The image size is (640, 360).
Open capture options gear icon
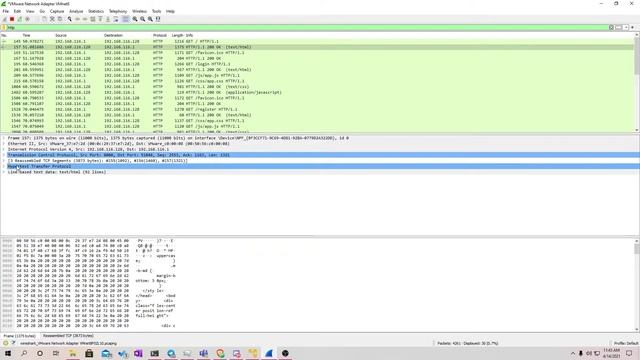point(27,19)
